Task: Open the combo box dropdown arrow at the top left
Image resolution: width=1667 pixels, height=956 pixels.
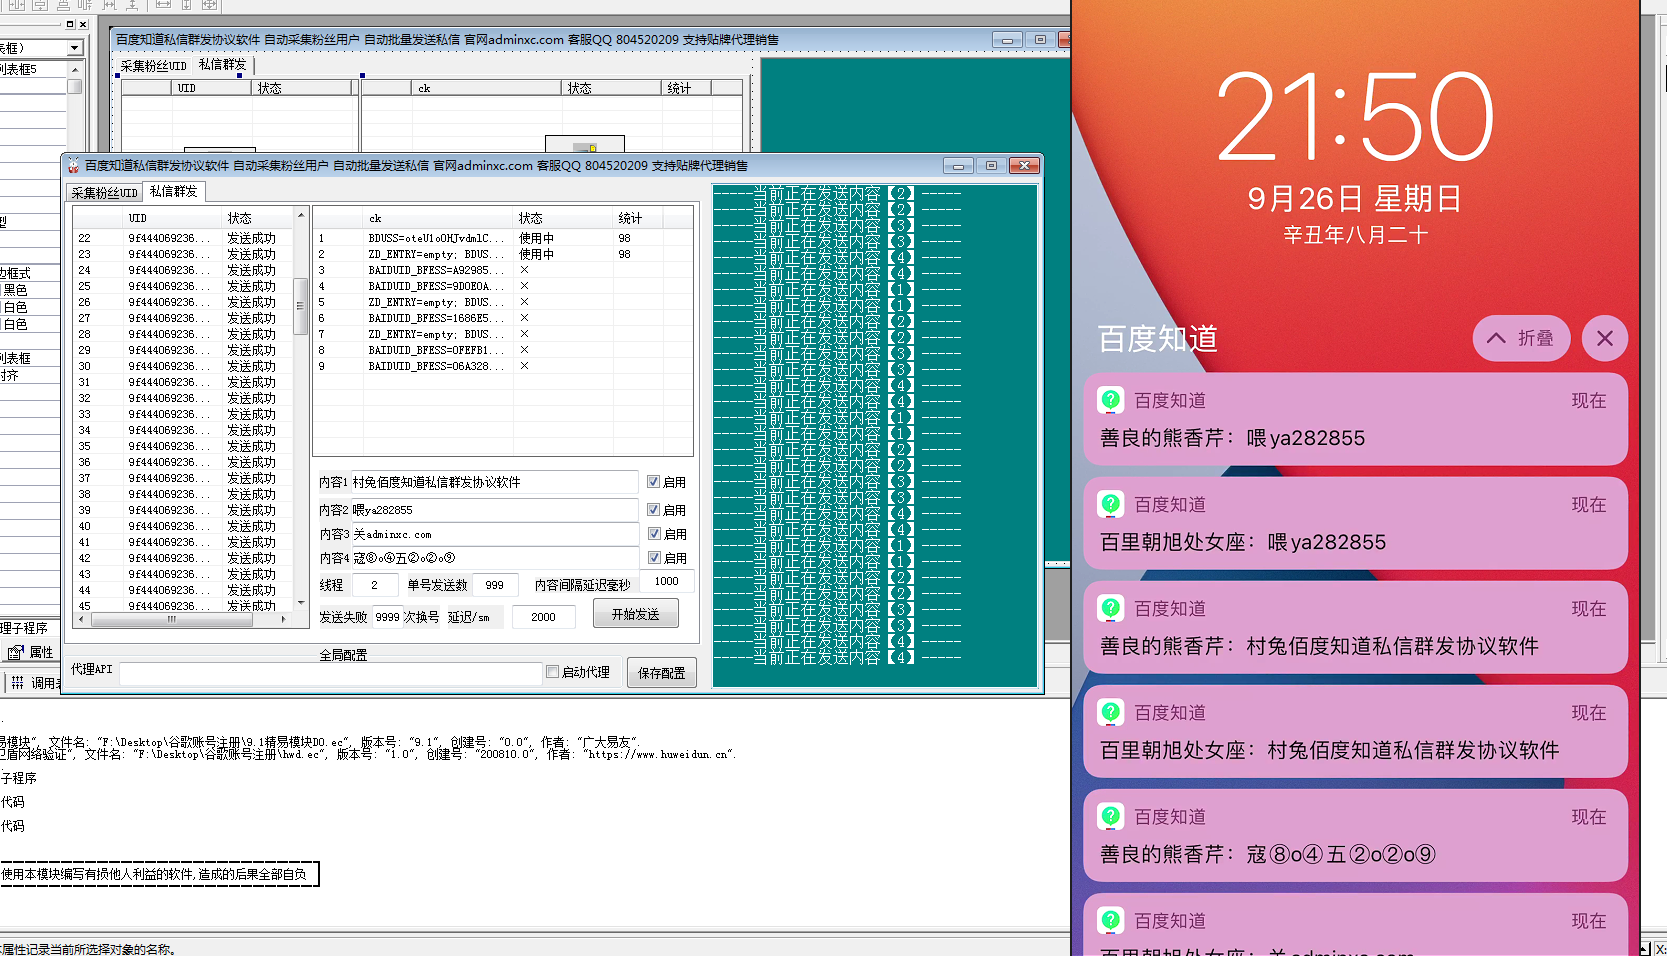Action: pyautogui.click(x=74, y=48)
